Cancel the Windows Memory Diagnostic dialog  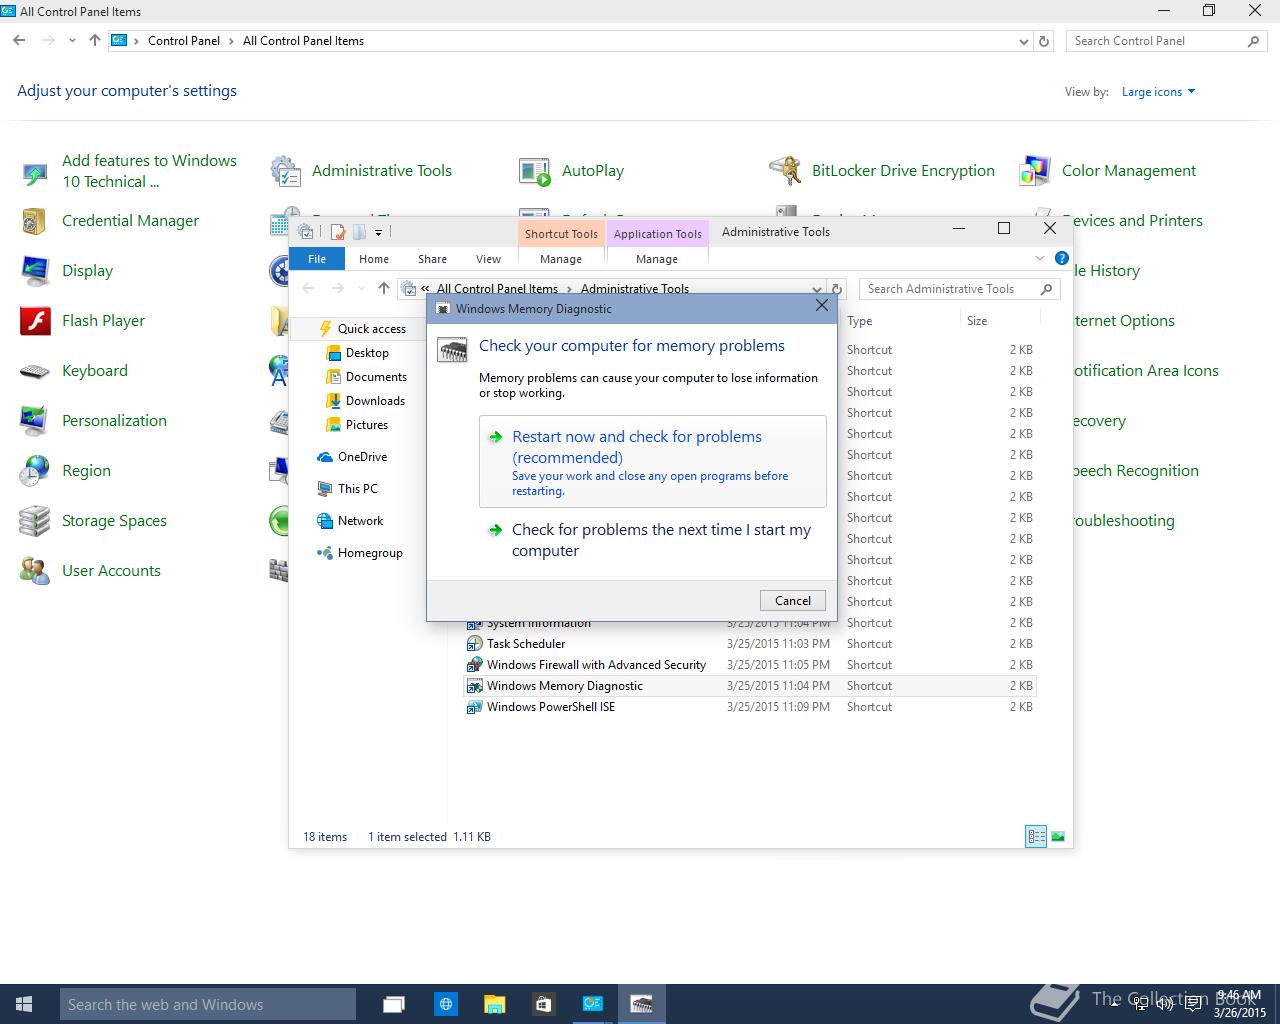click(x=793, y=601)
